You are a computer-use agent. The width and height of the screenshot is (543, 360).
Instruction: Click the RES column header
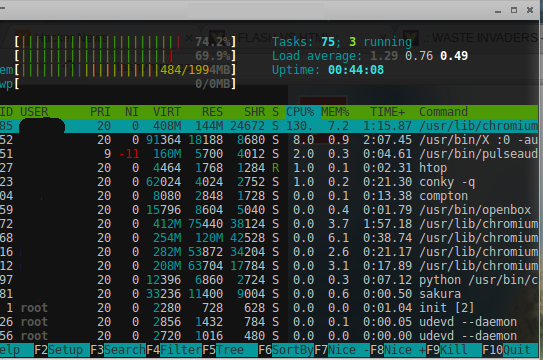[212, 112]
